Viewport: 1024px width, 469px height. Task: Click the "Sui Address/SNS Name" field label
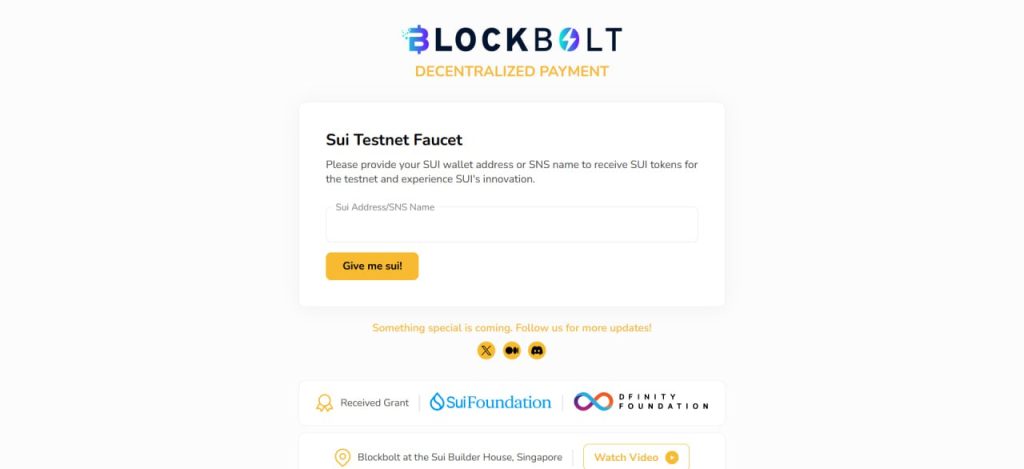[x=385, y=207]
